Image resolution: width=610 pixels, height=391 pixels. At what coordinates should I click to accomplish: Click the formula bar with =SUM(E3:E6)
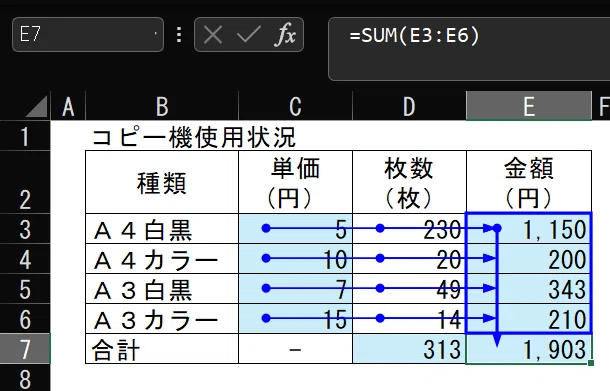point(469,49)
